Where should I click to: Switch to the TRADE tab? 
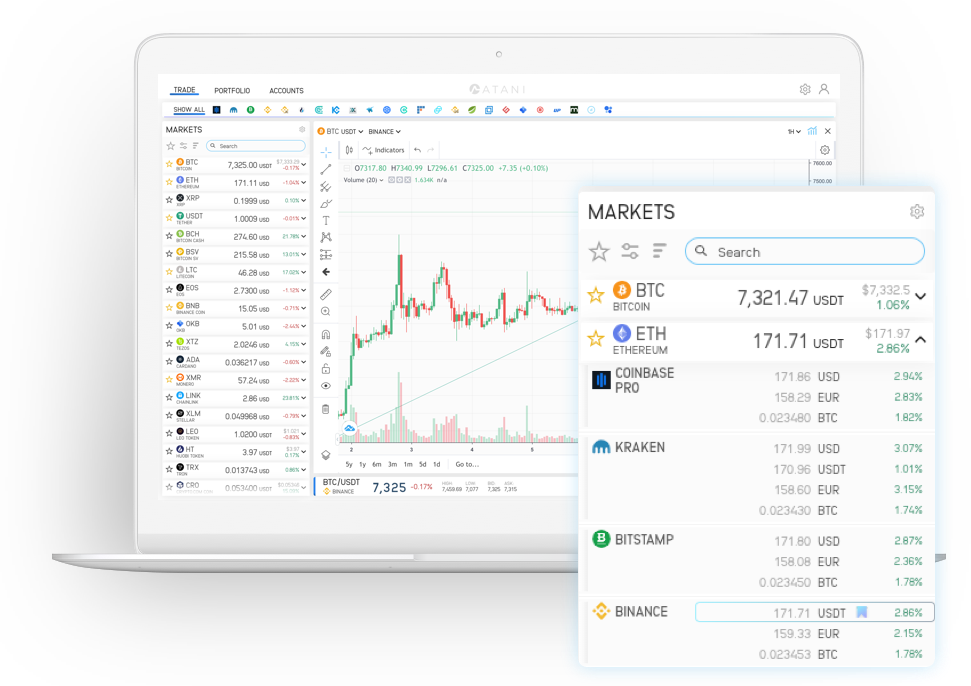pyautogui.click(x=185, y=90)
